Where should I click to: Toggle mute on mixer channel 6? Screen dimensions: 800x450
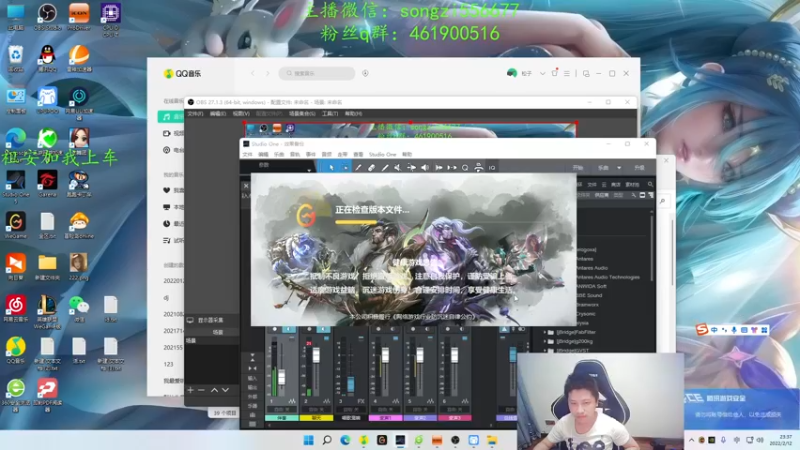tap(448, 330)
